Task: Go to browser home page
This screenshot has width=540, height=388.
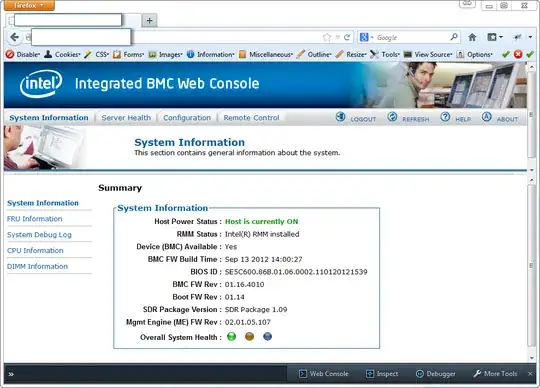Action: tap(472, 37)
